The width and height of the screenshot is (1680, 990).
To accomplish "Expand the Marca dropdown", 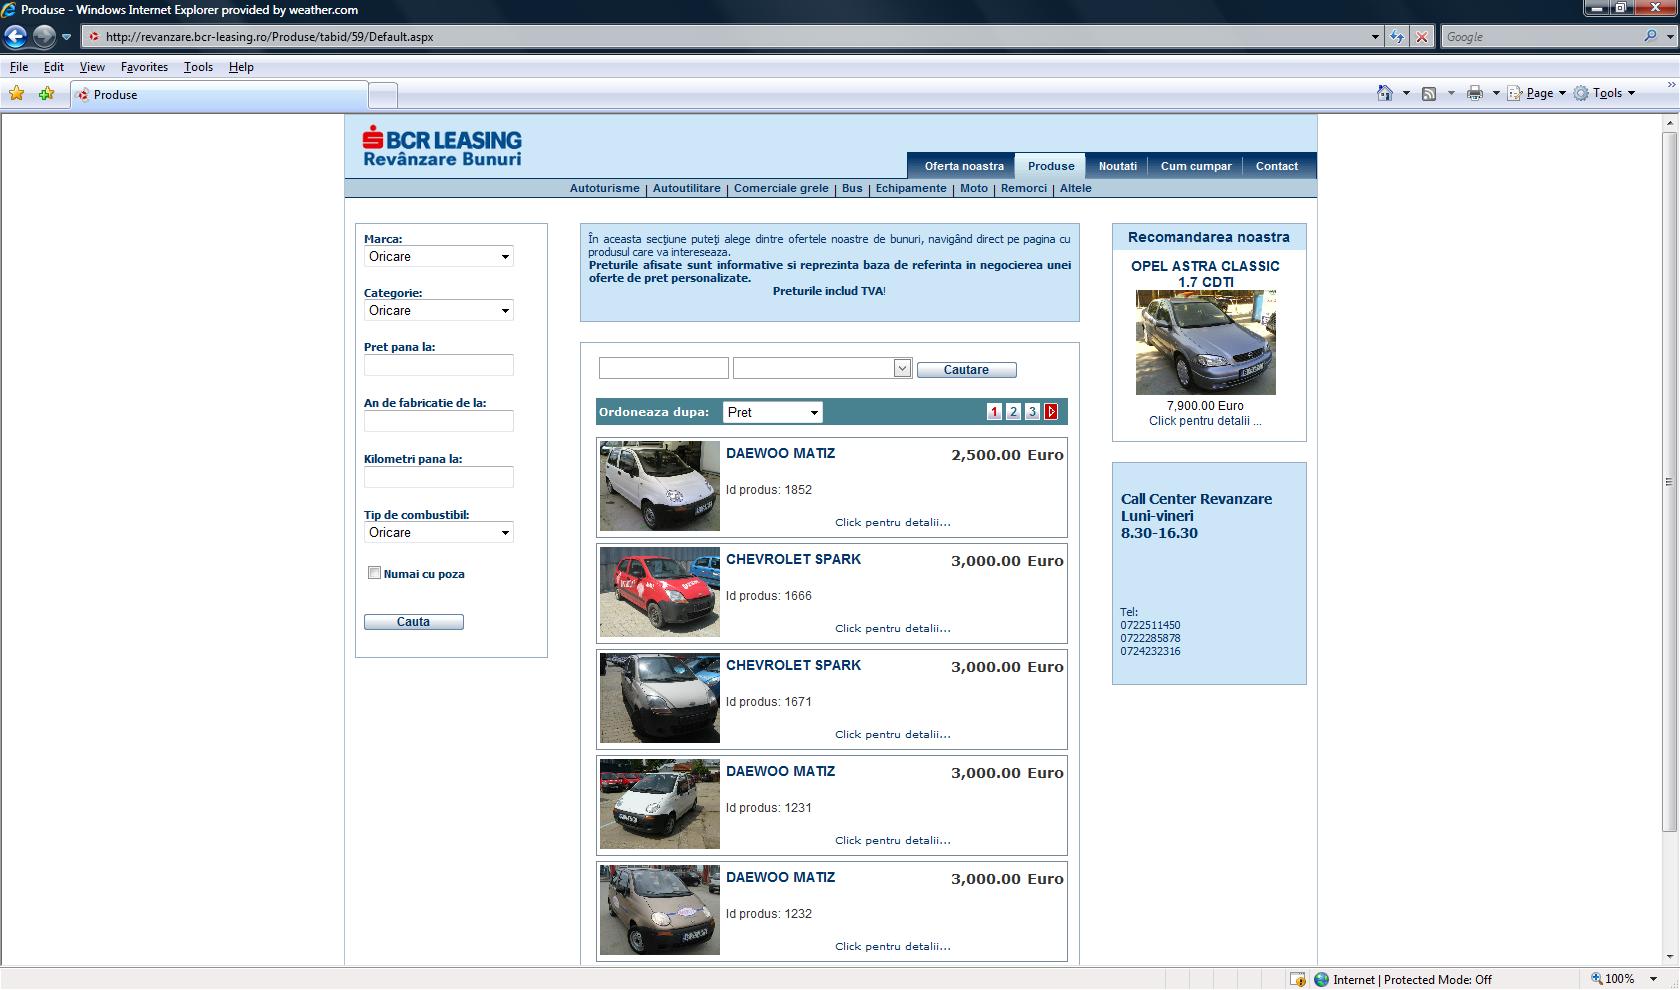I will pyautogui.click(x=439, y=257).
